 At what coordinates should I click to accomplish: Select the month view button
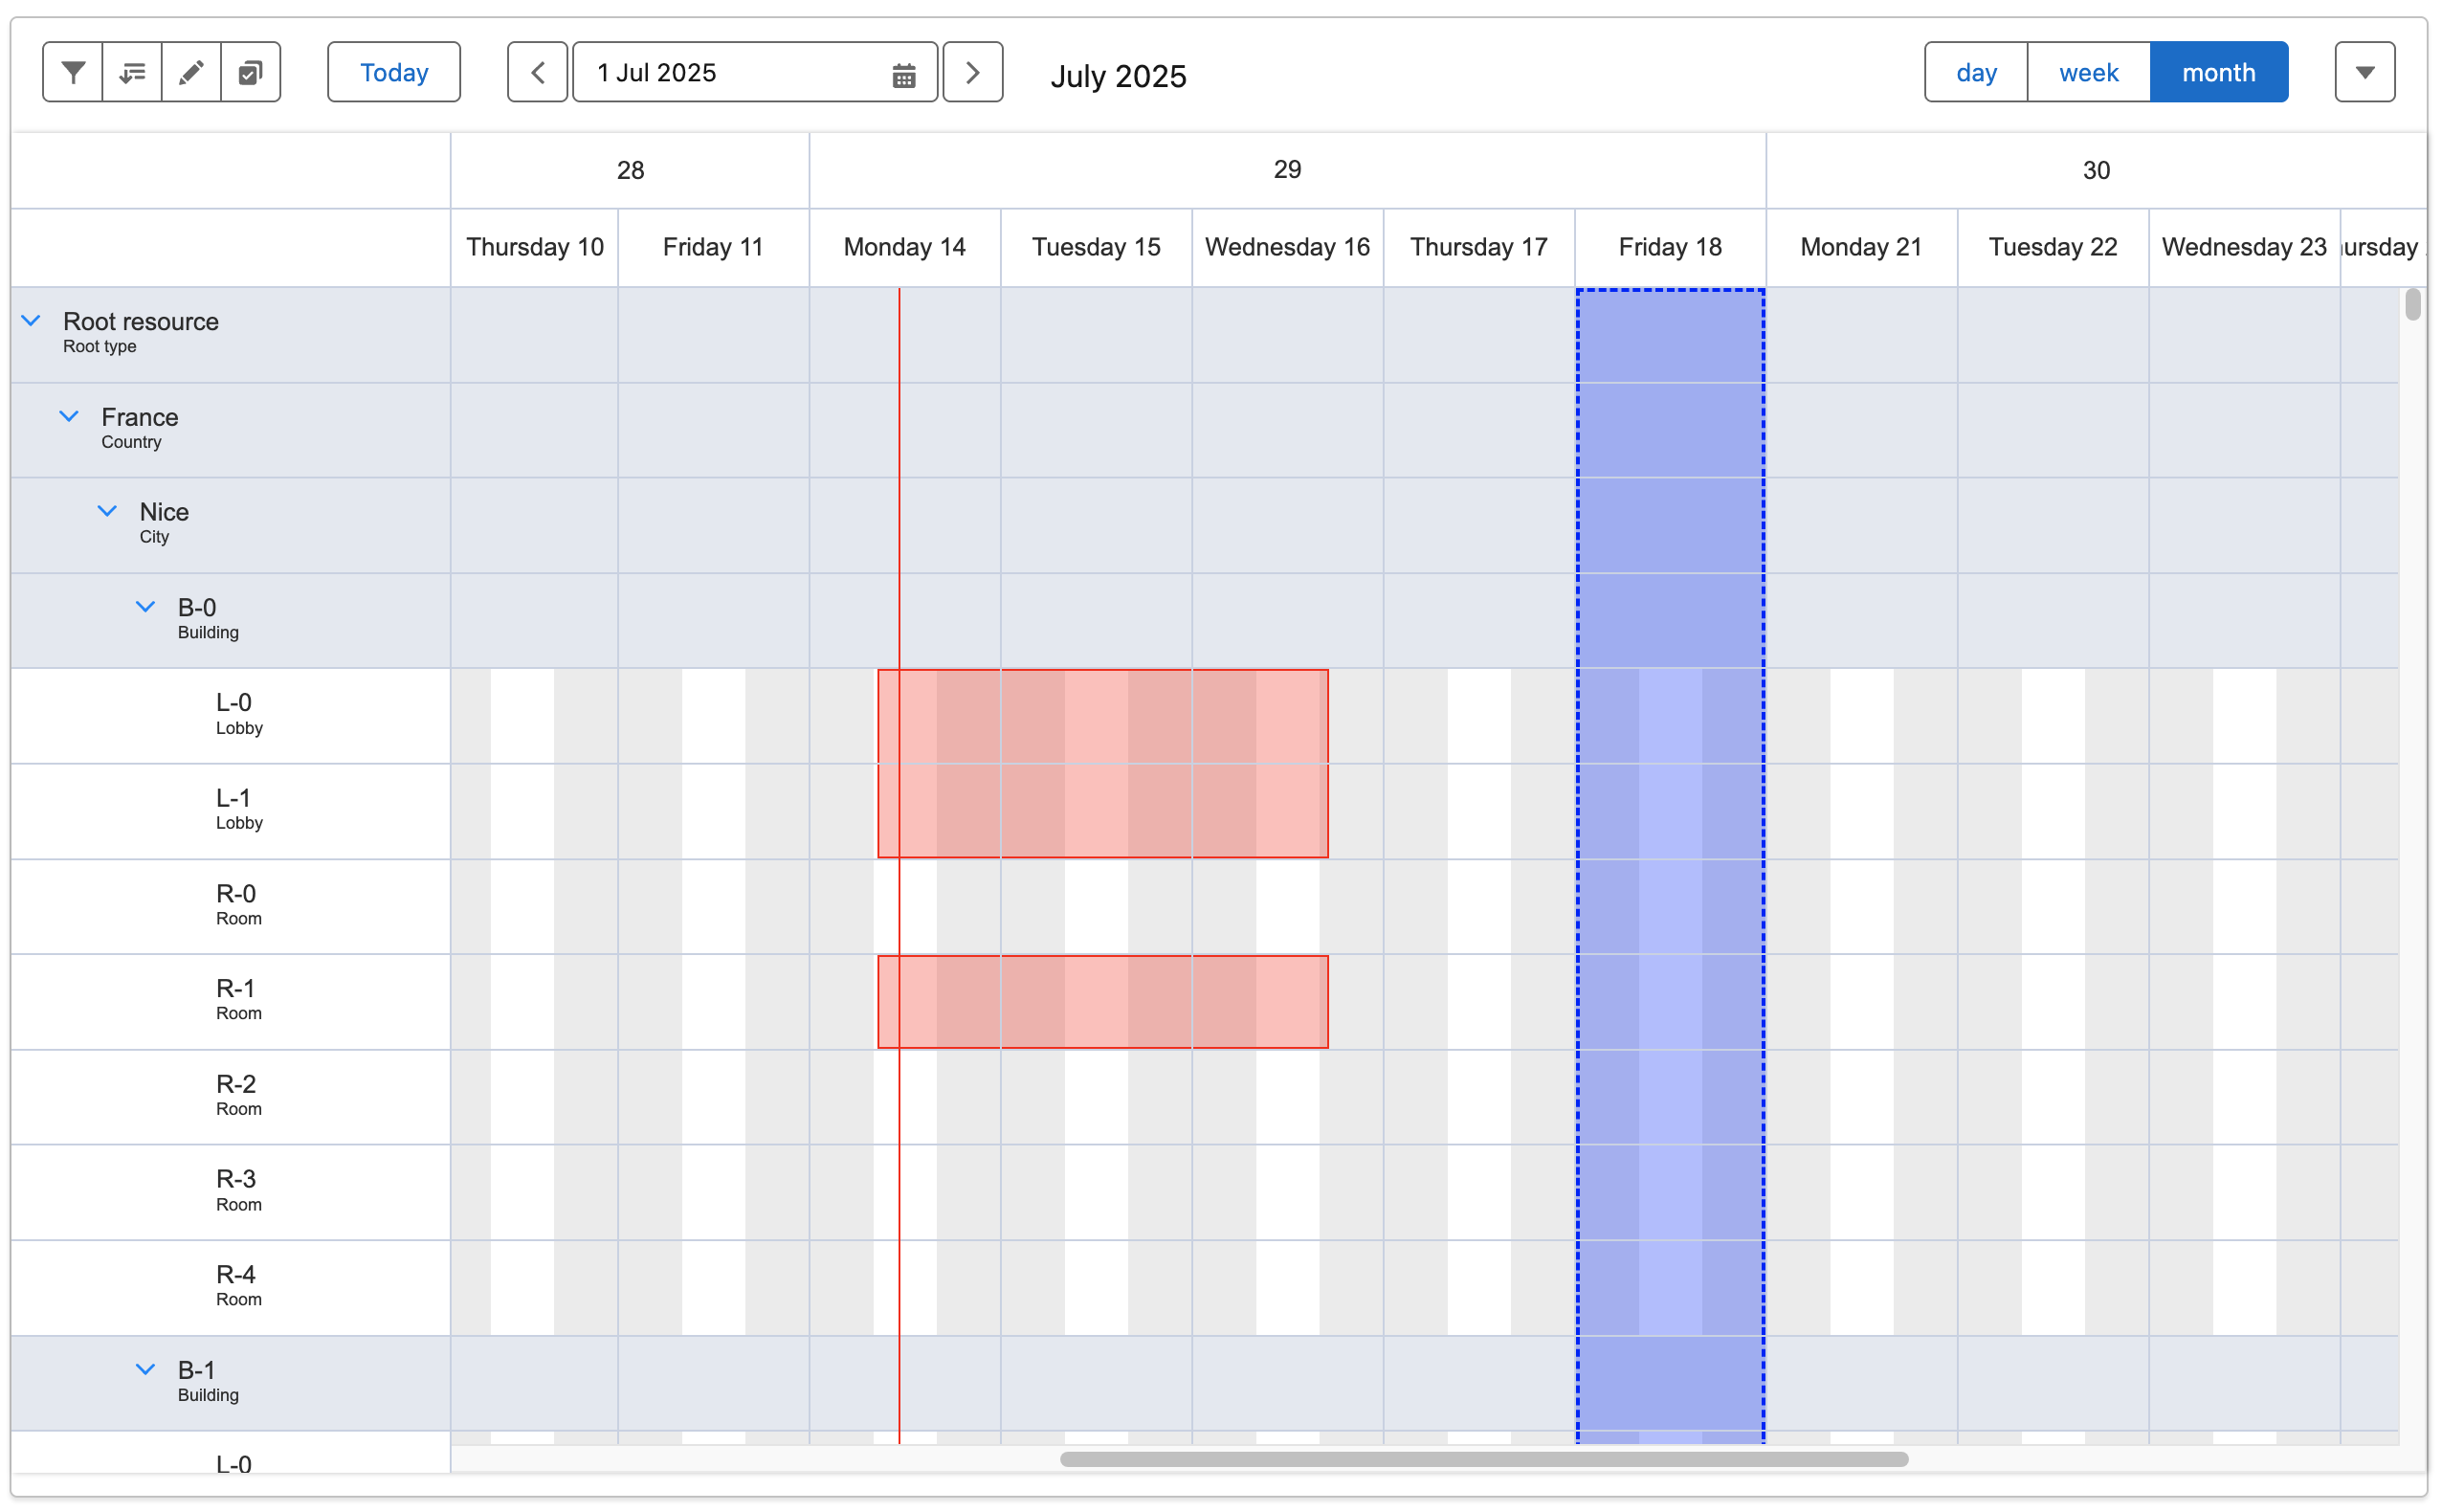click(2219, 71)
